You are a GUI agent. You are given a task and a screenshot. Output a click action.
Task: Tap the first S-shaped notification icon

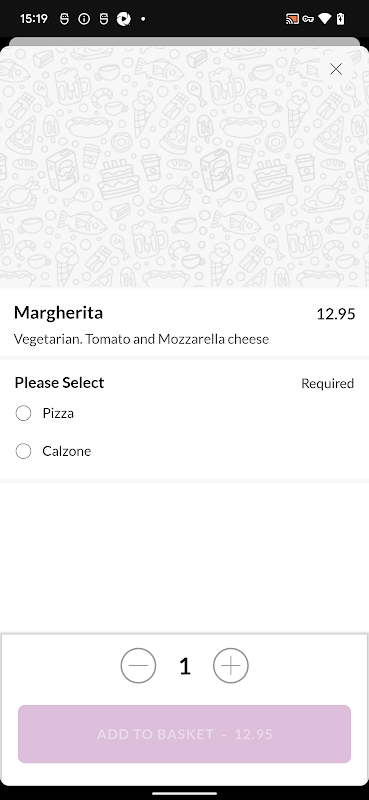click(x=64, y=19)
